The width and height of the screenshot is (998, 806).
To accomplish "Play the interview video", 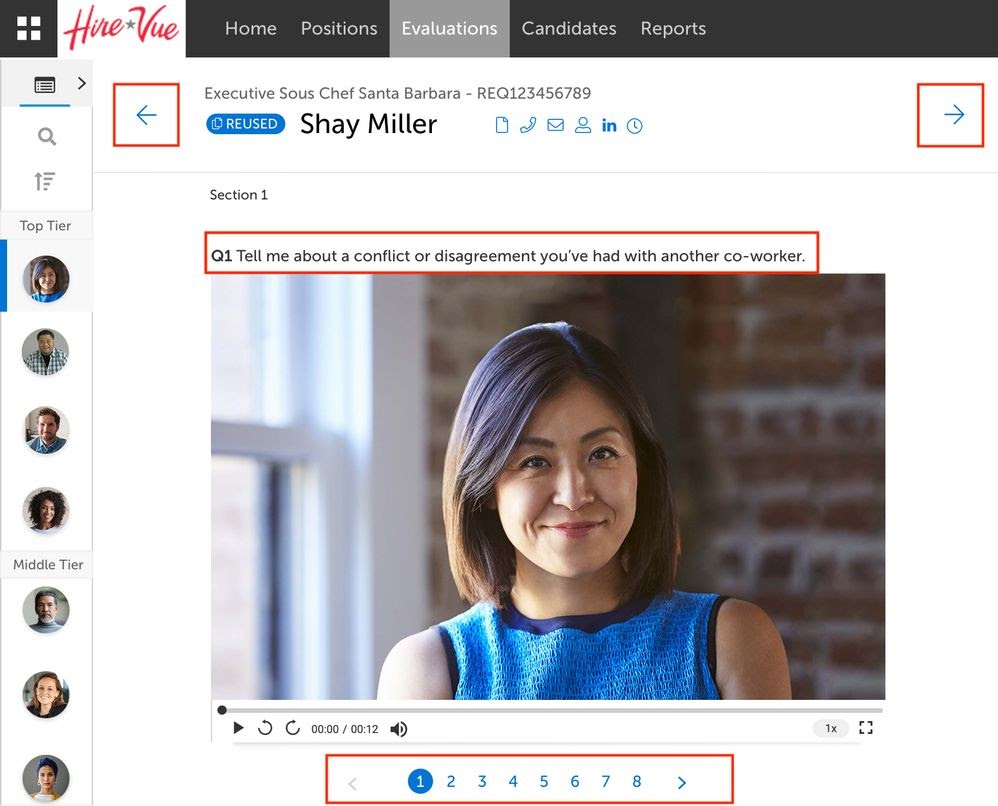I will point(238,728).
